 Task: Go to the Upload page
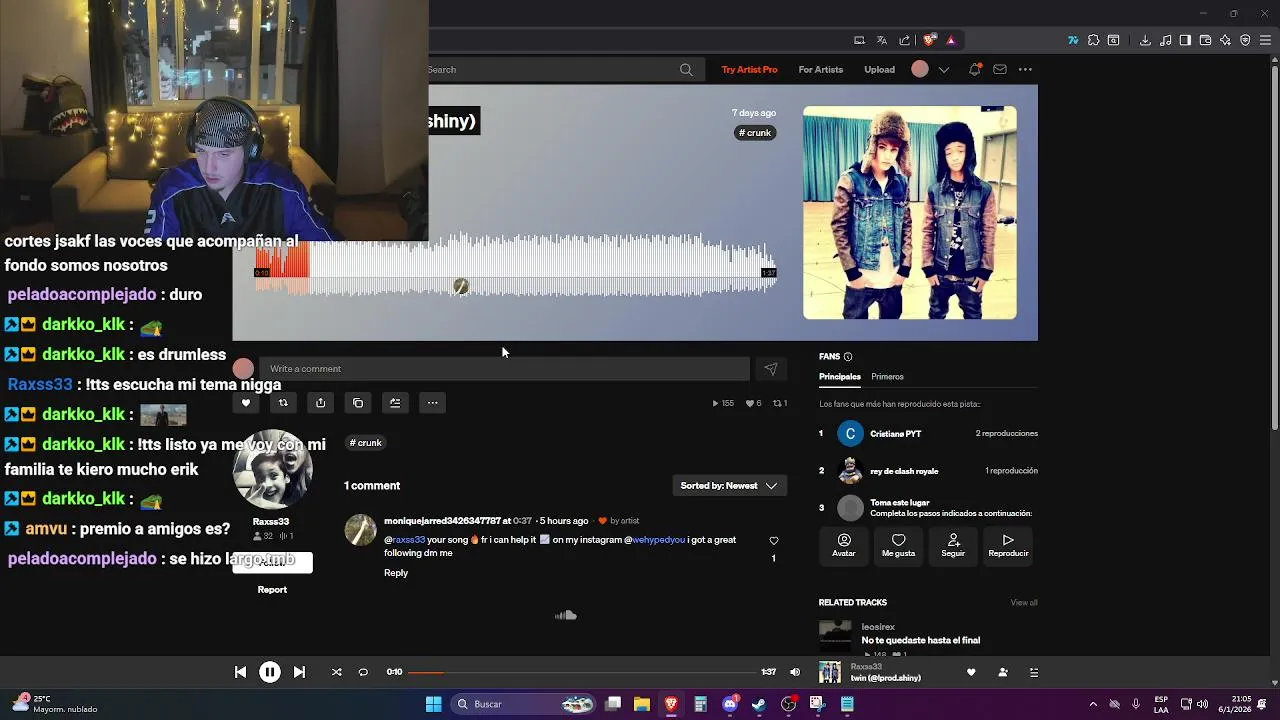click(x=880, y=70)
